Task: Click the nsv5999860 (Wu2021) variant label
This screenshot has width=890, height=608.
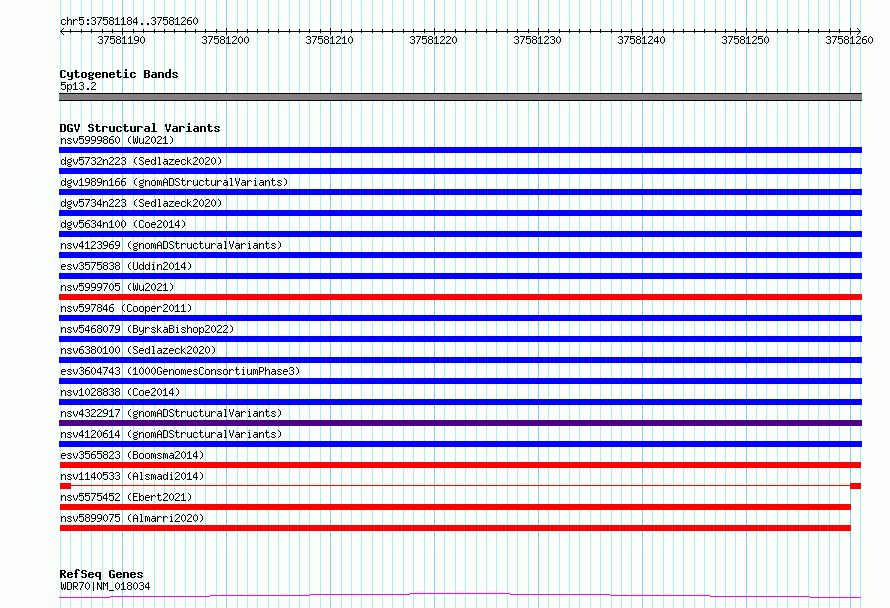Action: pos(117,140)
